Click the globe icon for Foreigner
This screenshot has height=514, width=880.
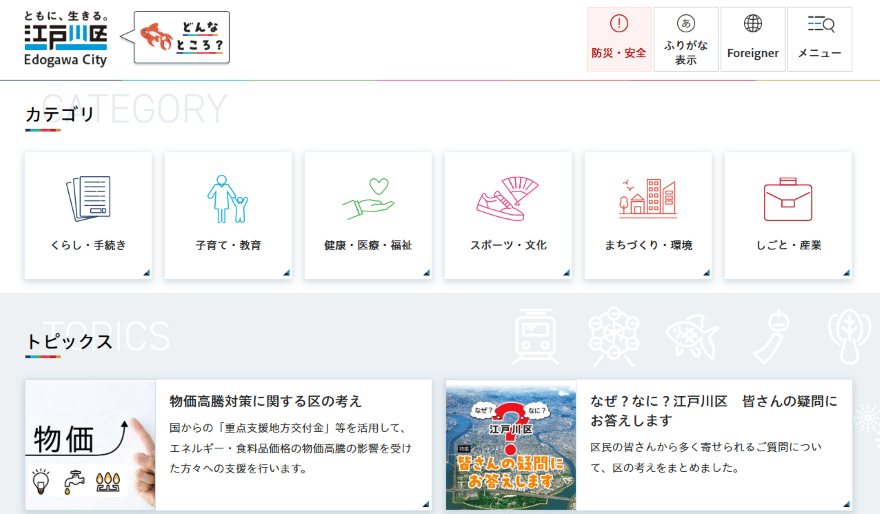pyautogui.click(x=753, y=24)
